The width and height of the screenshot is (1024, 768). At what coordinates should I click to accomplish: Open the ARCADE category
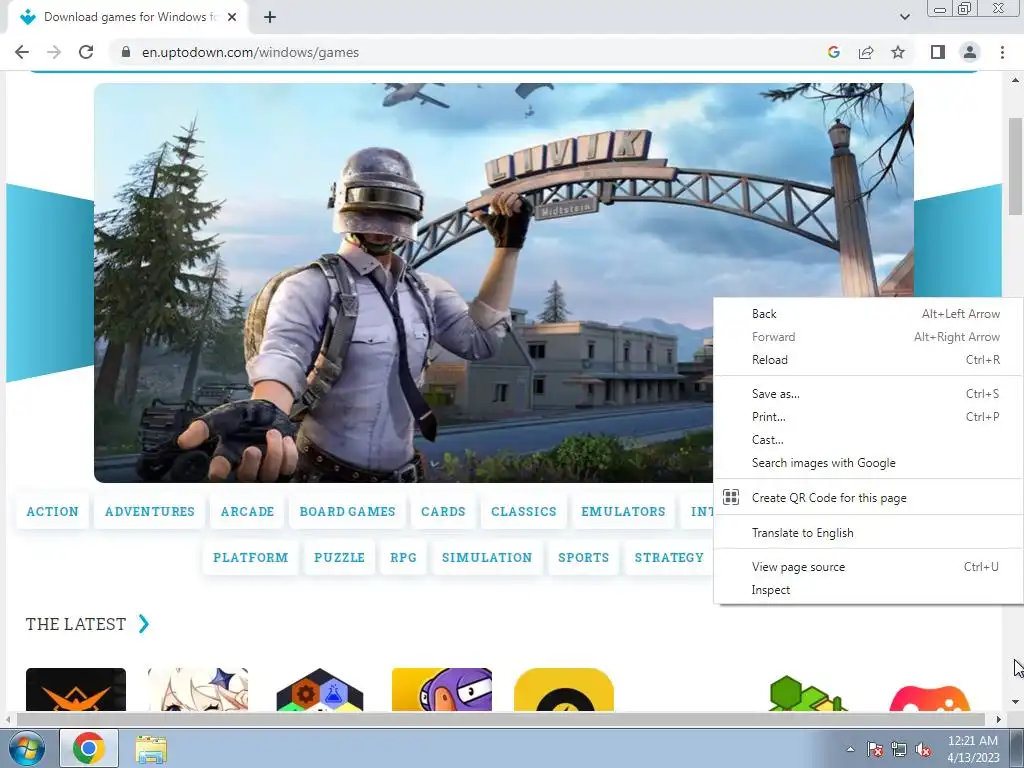click(x=248, y=511)
